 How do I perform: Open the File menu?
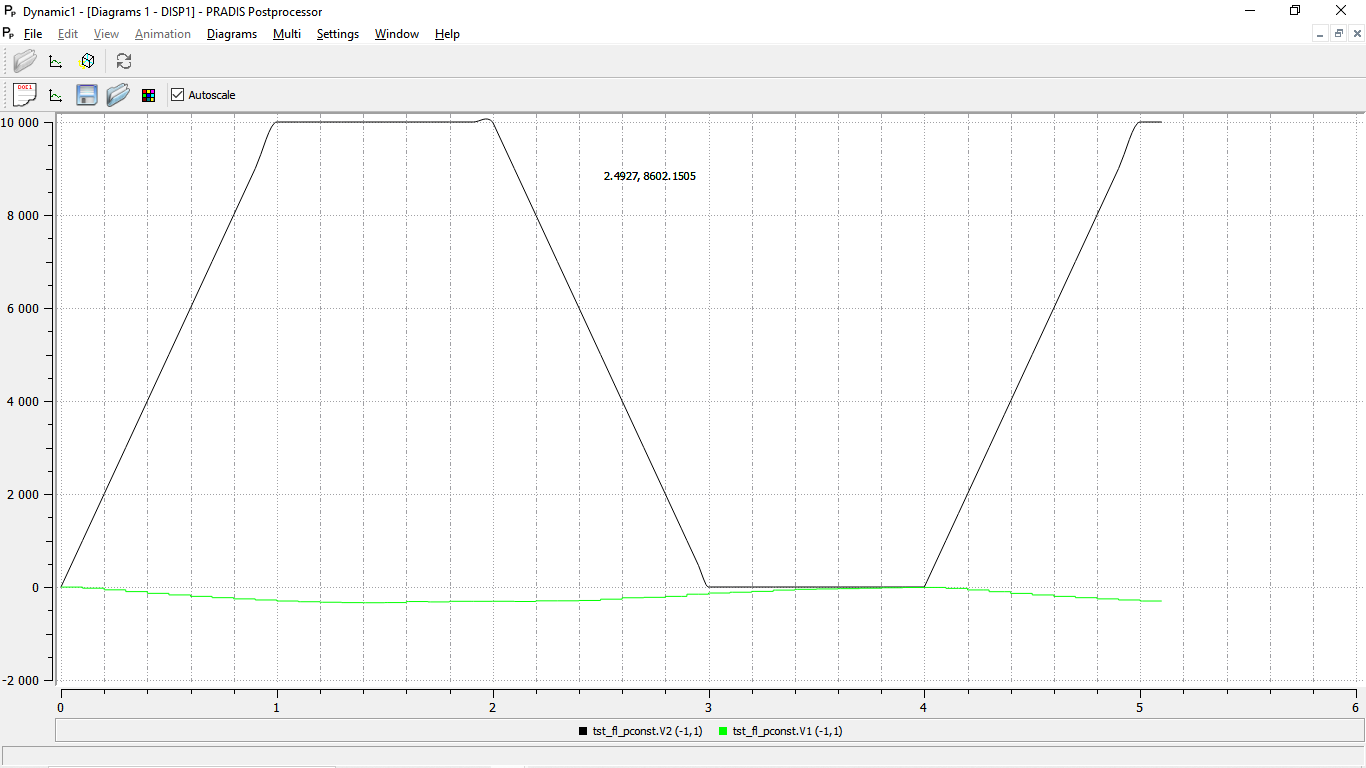[x=33, y=34]
